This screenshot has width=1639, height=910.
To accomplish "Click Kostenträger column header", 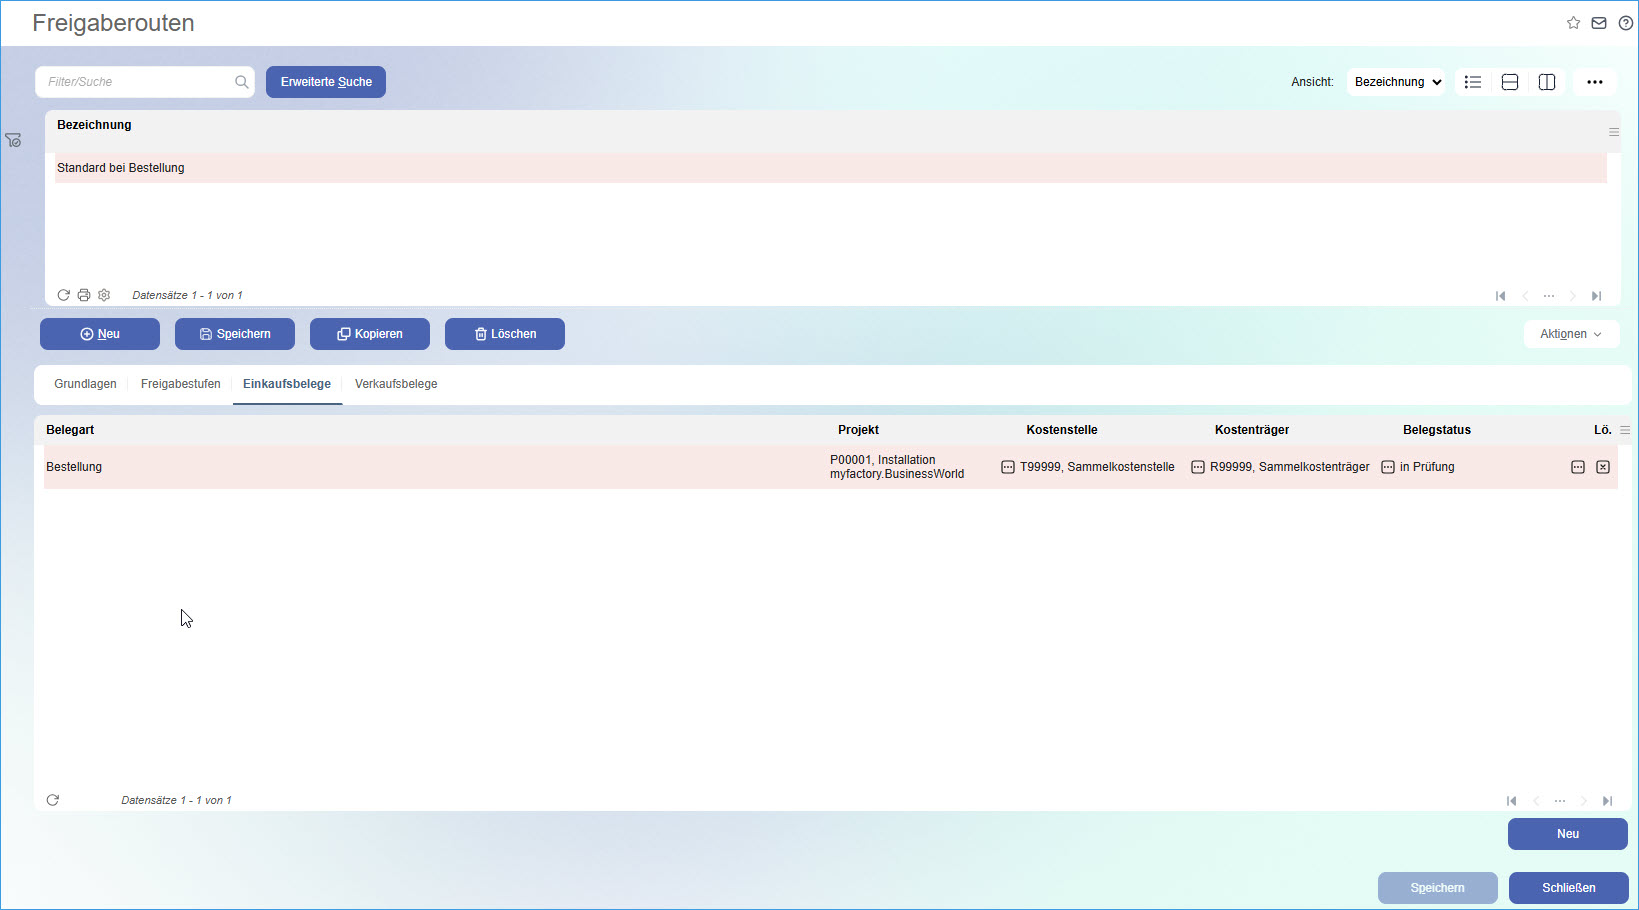I will coord(1252,430).
